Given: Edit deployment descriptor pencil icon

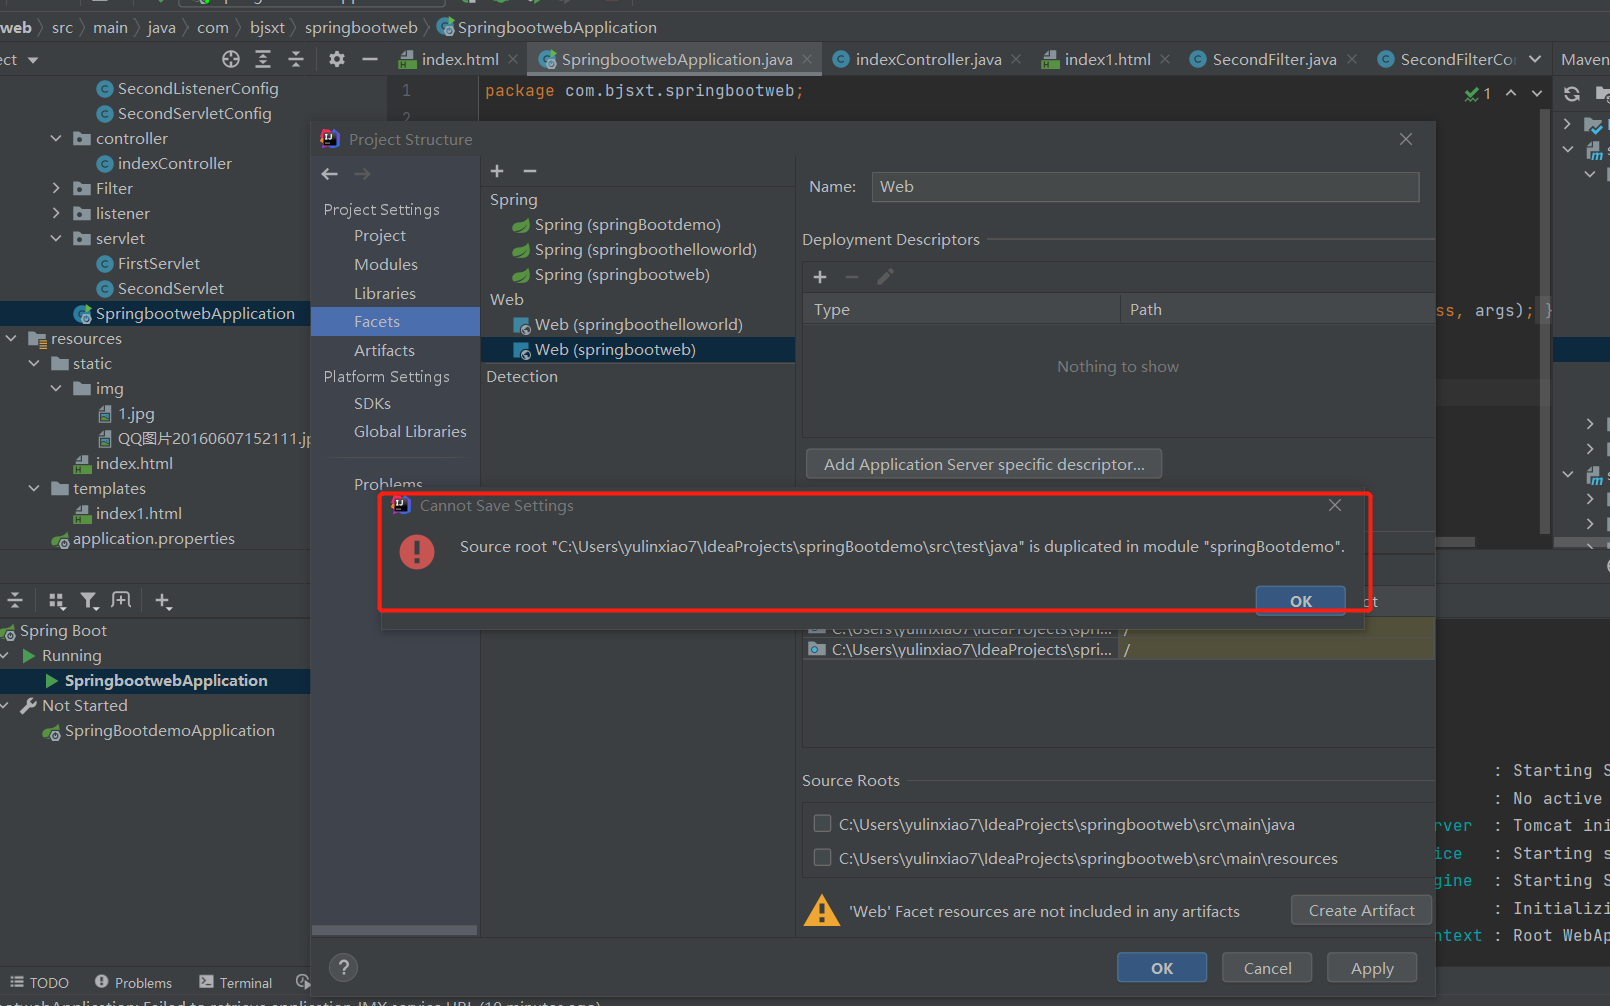Looking at the screenshot, I should tap(885, 277).
